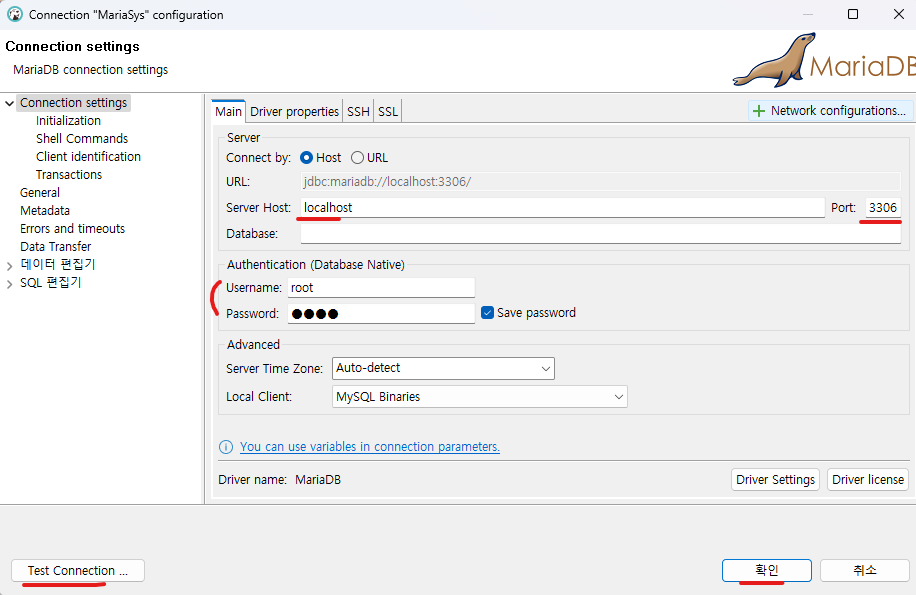
Task: Select the Host radio button
Action: (x=306, y=158)
